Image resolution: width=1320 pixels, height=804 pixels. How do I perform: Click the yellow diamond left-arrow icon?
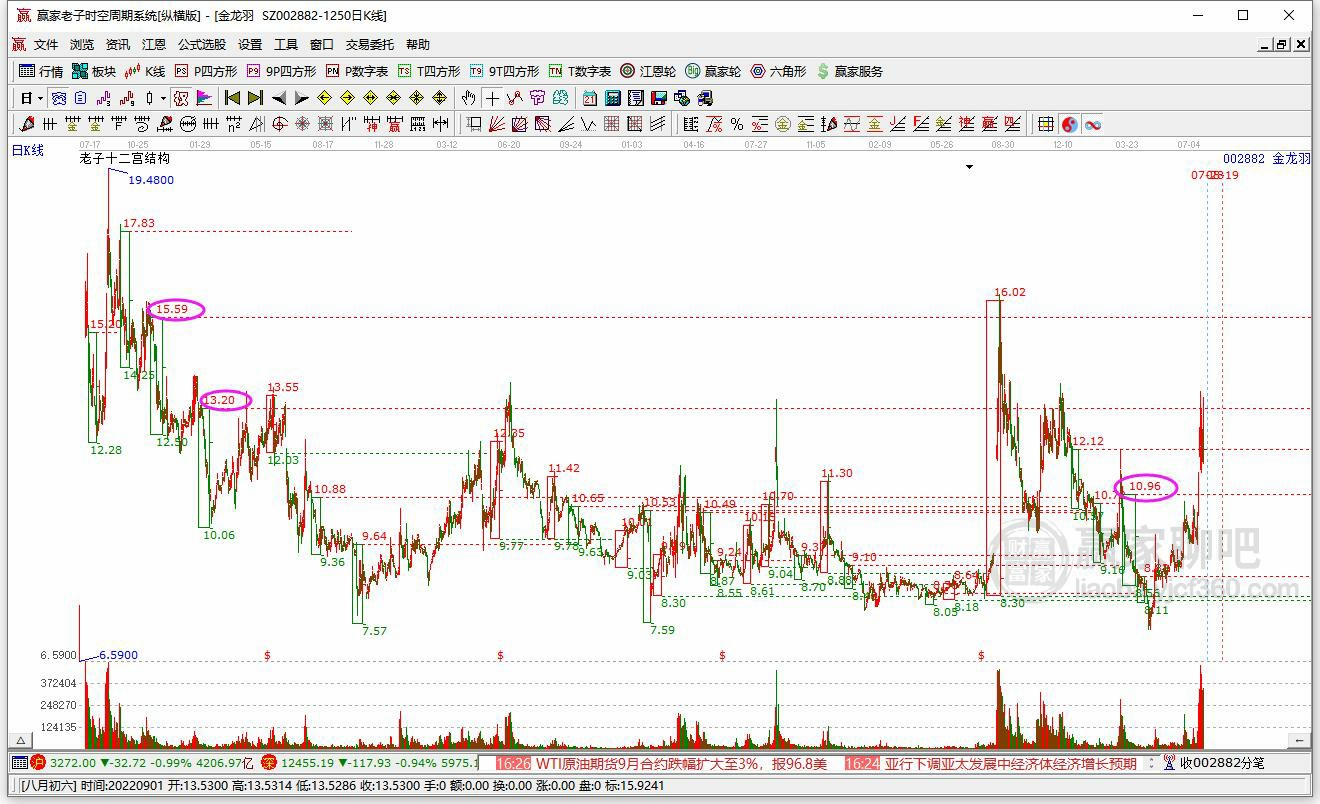(x=325, y=98)
